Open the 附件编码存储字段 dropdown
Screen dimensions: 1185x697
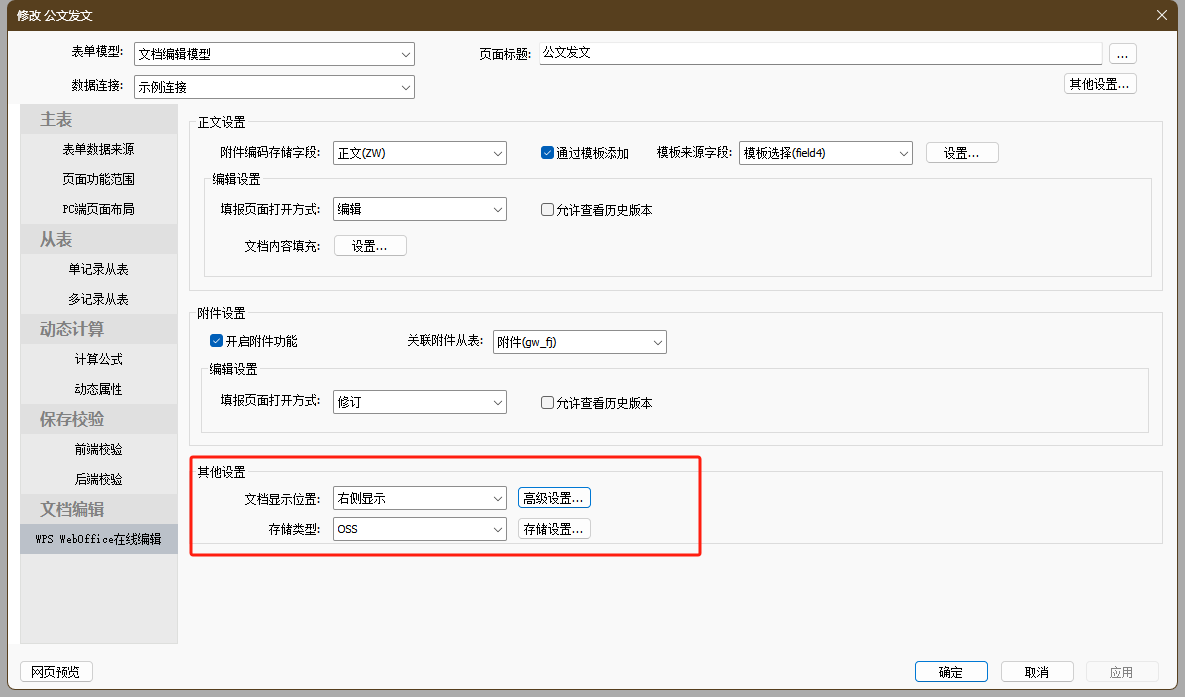[x=420, y=153]
